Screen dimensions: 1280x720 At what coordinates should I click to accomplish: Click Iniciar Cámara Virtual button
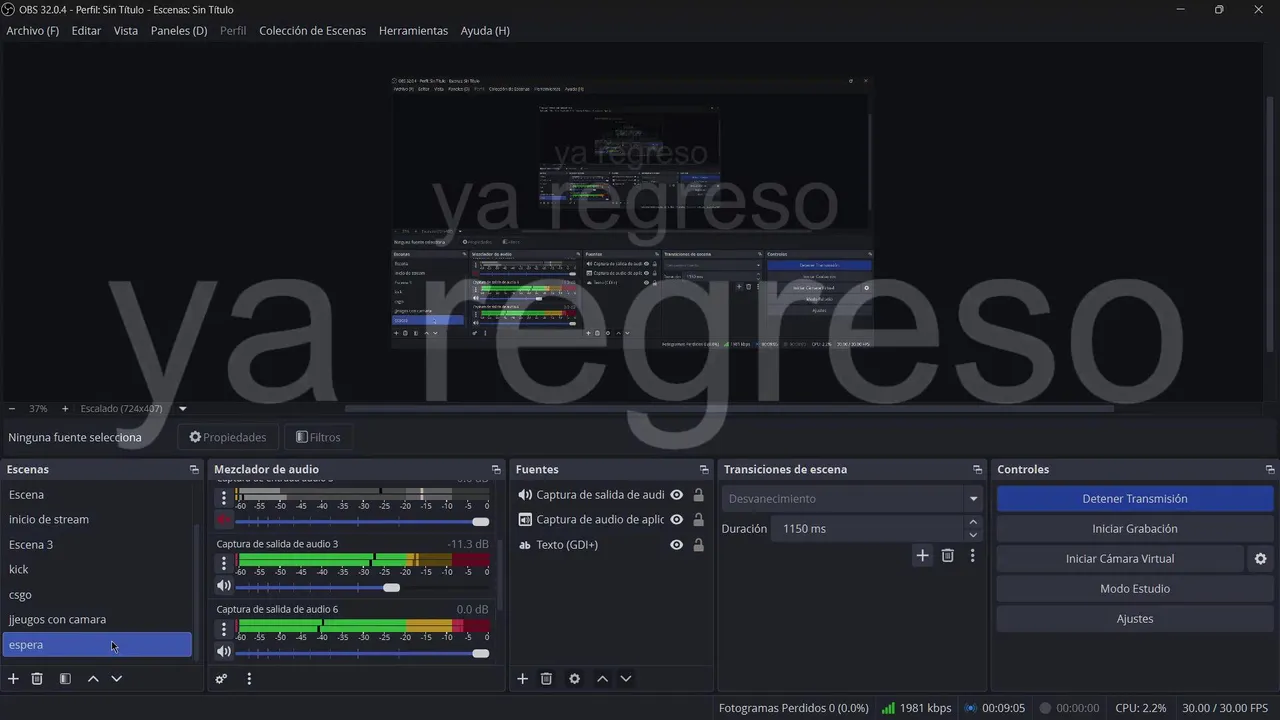pos(1120,559)
